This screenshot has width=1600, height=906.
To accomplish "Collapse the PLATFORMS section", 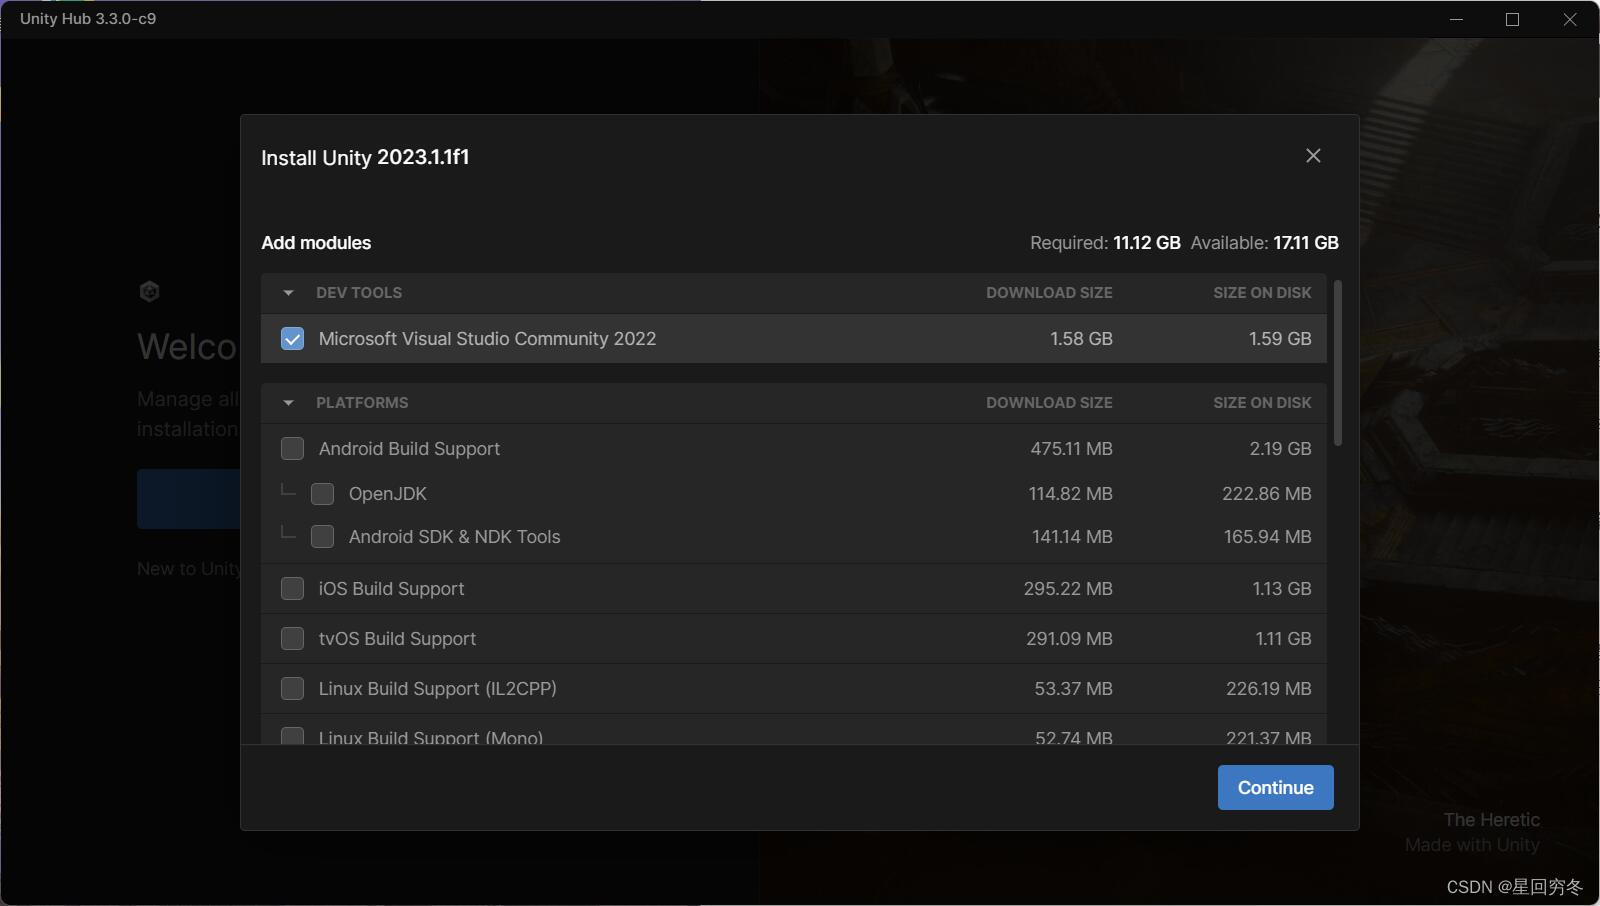I will [289, 402].
